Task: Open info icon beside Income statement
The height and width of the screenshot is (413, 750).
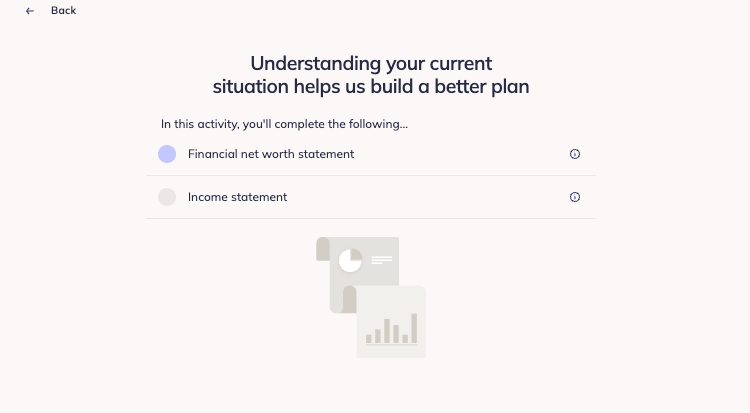Action: (x=574, y=197)
